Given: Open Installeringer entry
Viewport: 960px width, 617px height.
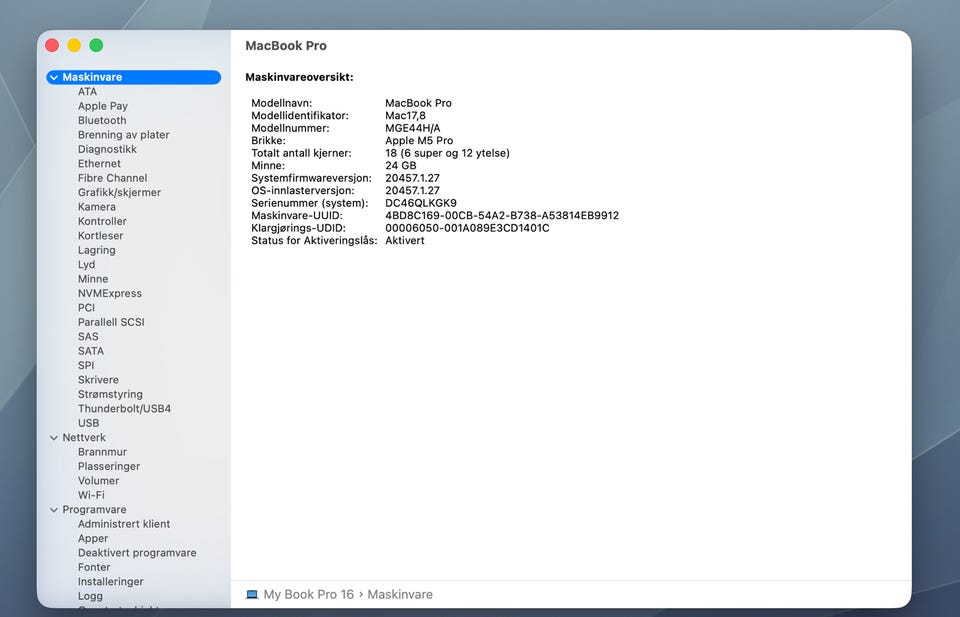Looking at the screenshot, I should [110, 581].
